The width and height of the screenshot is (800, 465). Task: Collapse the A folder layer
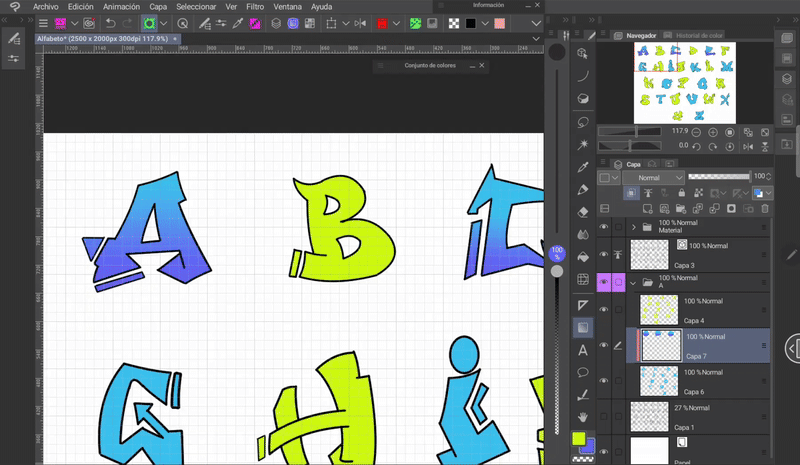click(633, 282)
